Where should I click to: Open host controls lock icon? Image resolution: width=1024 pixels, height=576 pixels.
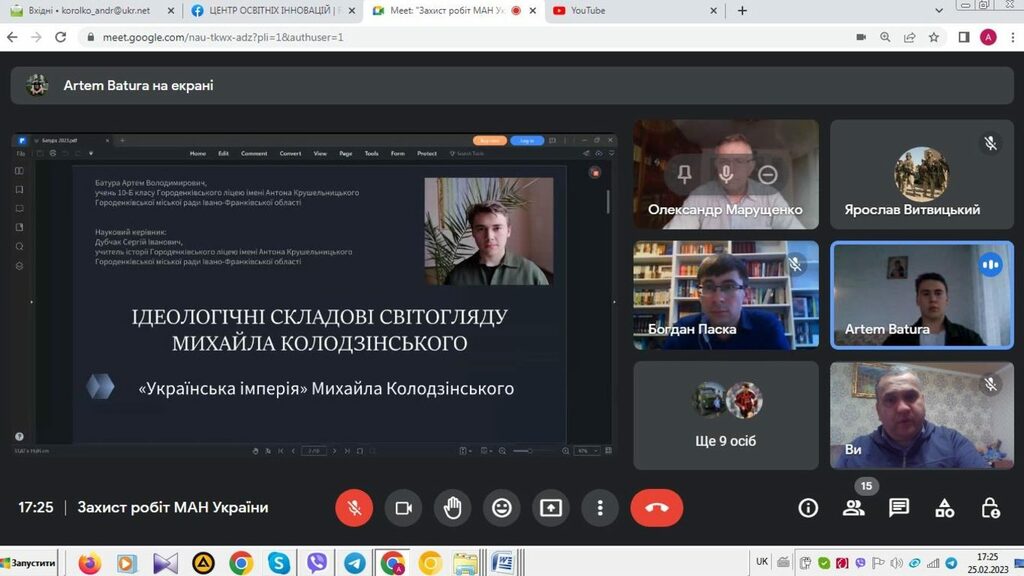pos(990,508)
